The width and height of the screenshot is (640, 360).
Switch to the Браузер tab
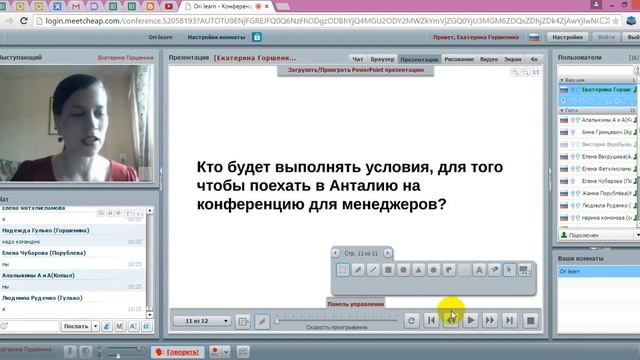(382, 59)
